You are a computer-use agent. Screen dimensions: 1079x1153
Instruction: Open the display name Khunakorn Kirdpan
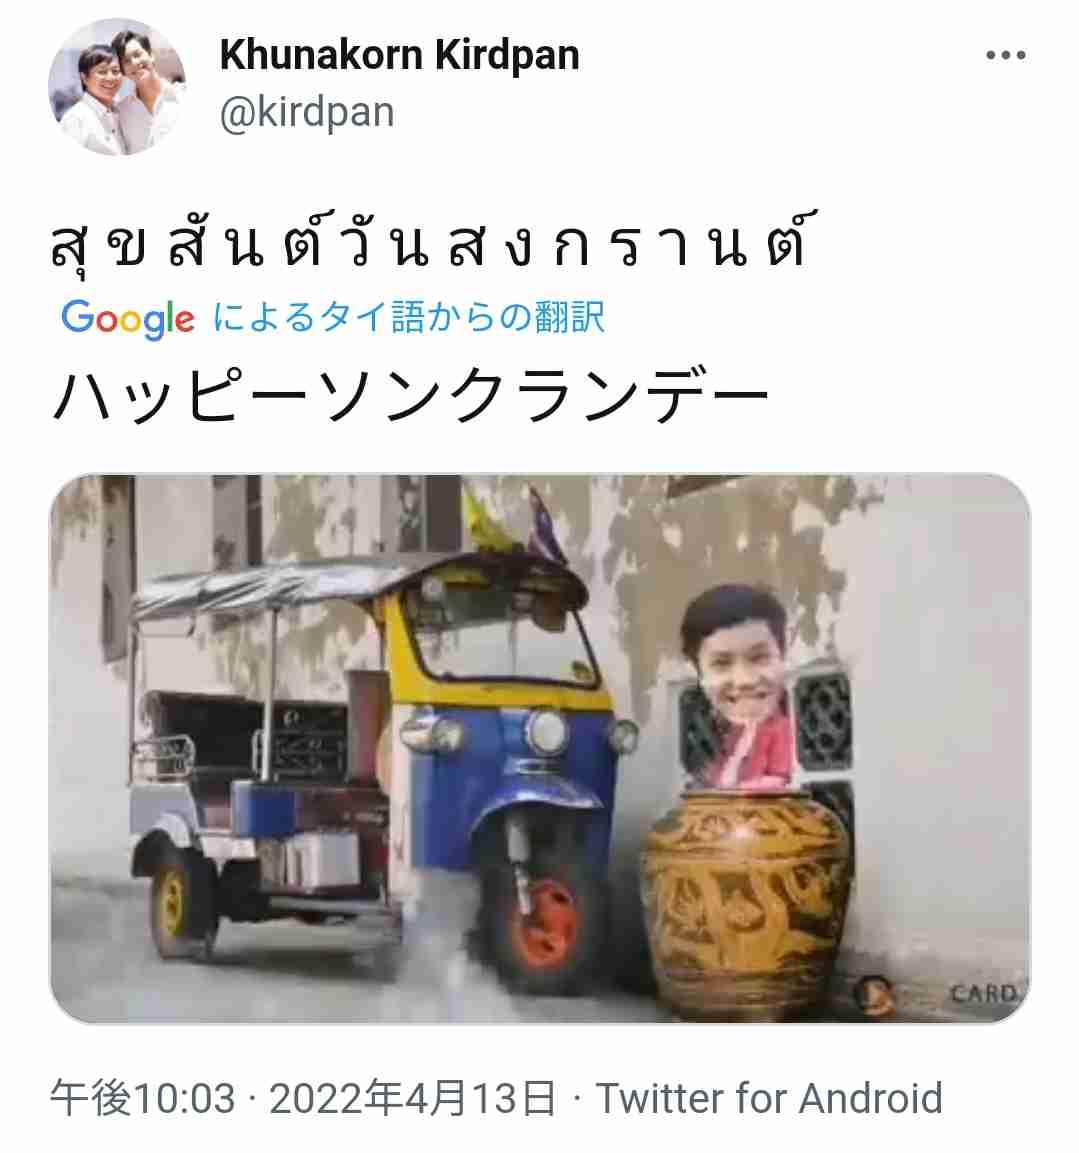(x=399, y=55)
